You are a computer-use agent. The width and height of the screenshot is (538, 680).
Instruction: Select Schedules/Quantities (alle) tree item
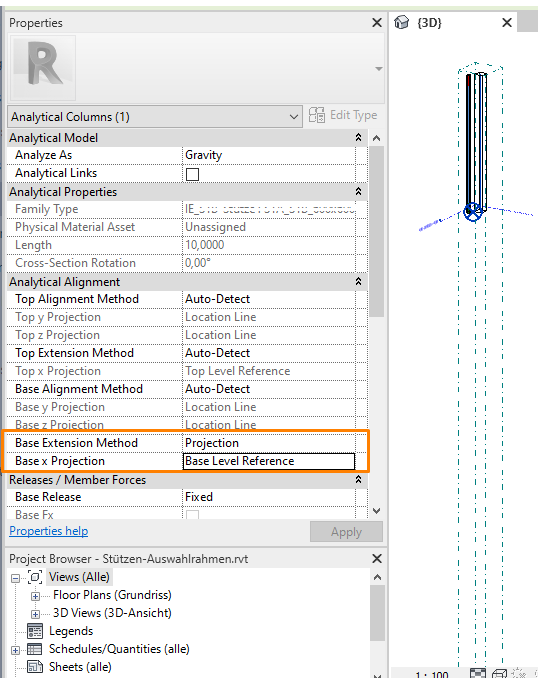[x=119, y=649]
